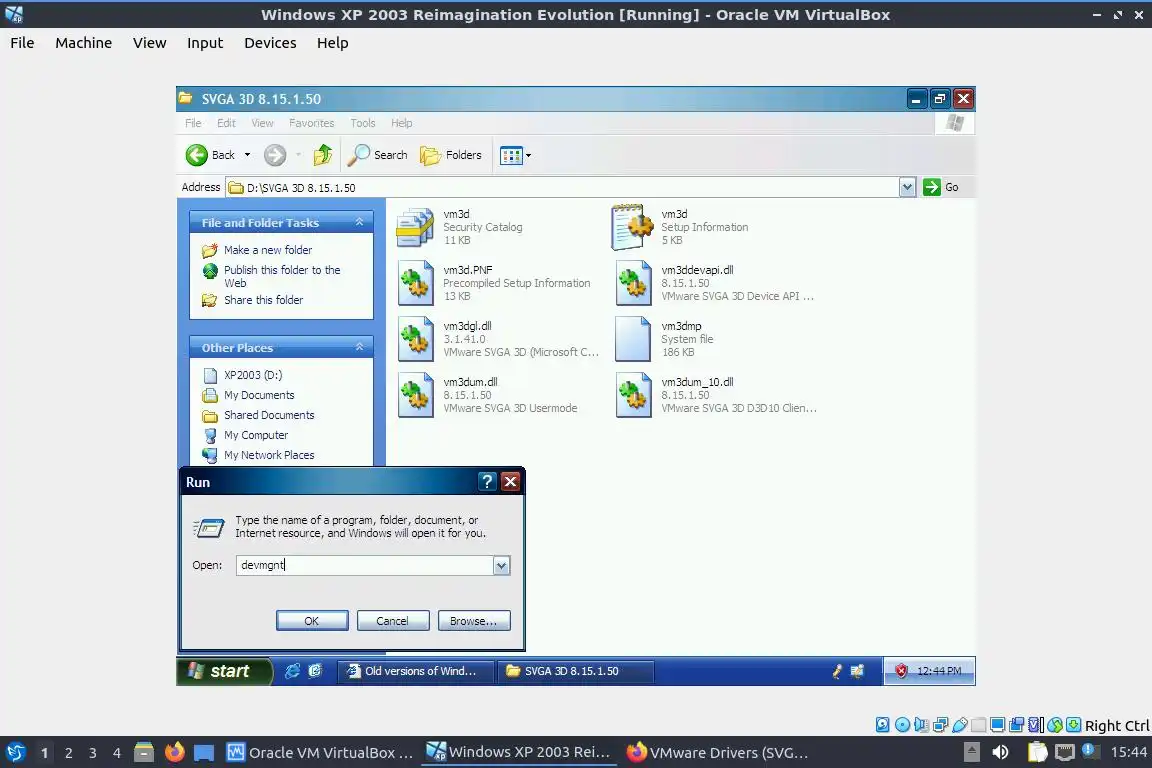Switch to Oracle VM VirtualBox host task
The height and width of the screenshot is (768, 1152).
pyautogui.click(x=320, y=752)
